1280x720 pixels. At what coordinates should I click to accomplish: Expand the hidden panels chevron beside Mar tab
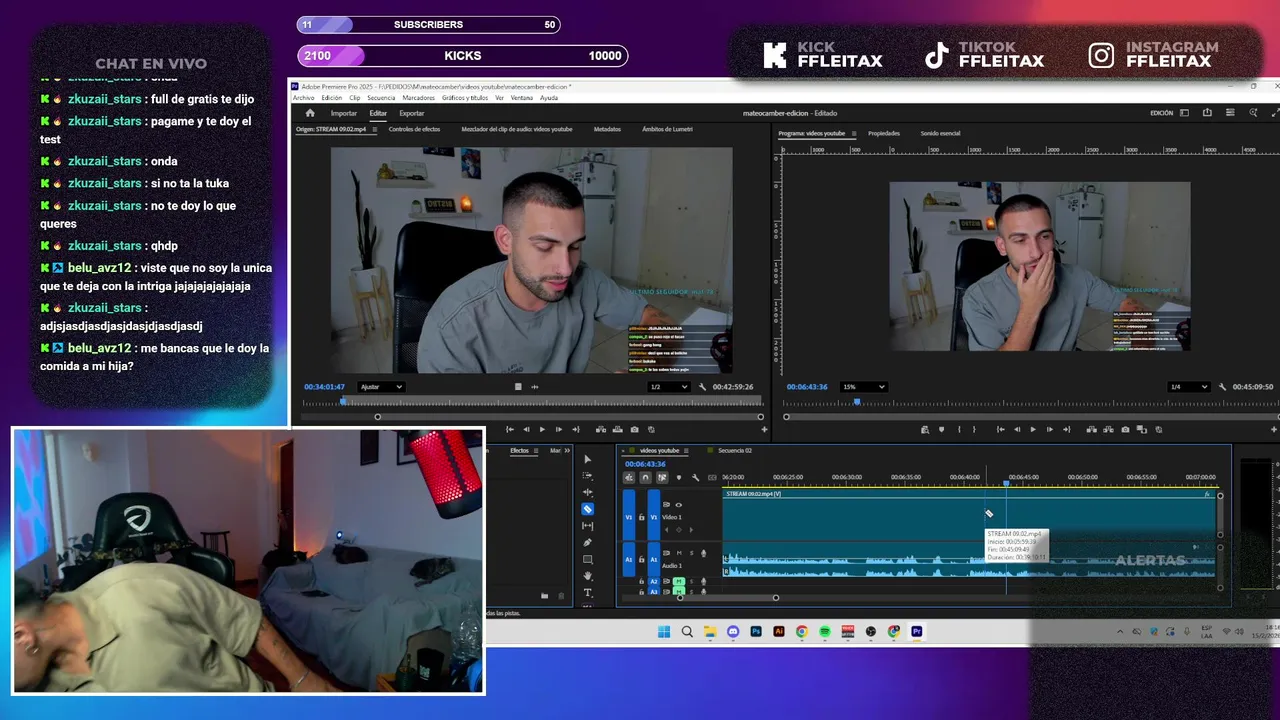pos(569,451)
